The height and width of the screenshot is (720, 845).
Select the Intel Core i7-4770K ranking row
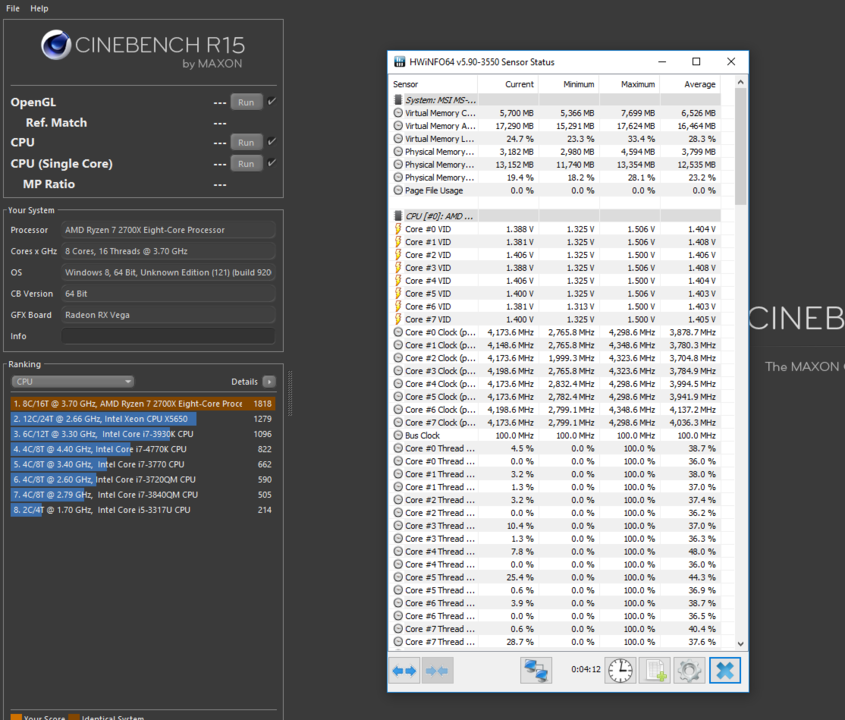point(143,449)
